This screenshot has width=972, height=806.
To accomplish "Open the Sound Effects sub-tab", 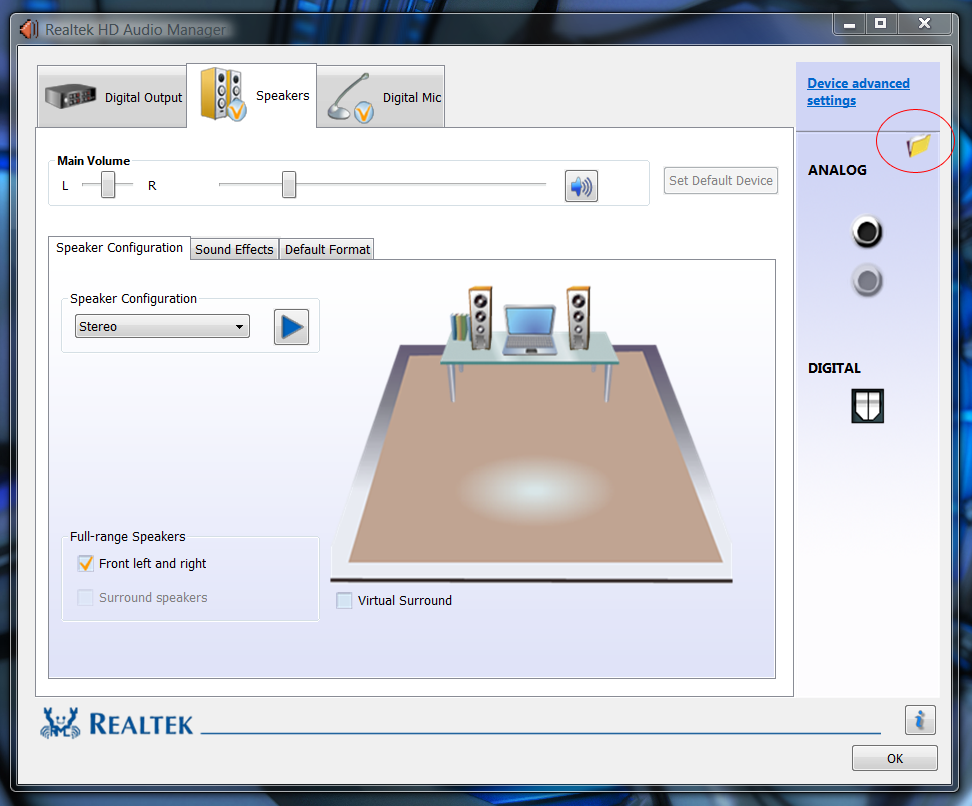I will [x=234, y=249].
